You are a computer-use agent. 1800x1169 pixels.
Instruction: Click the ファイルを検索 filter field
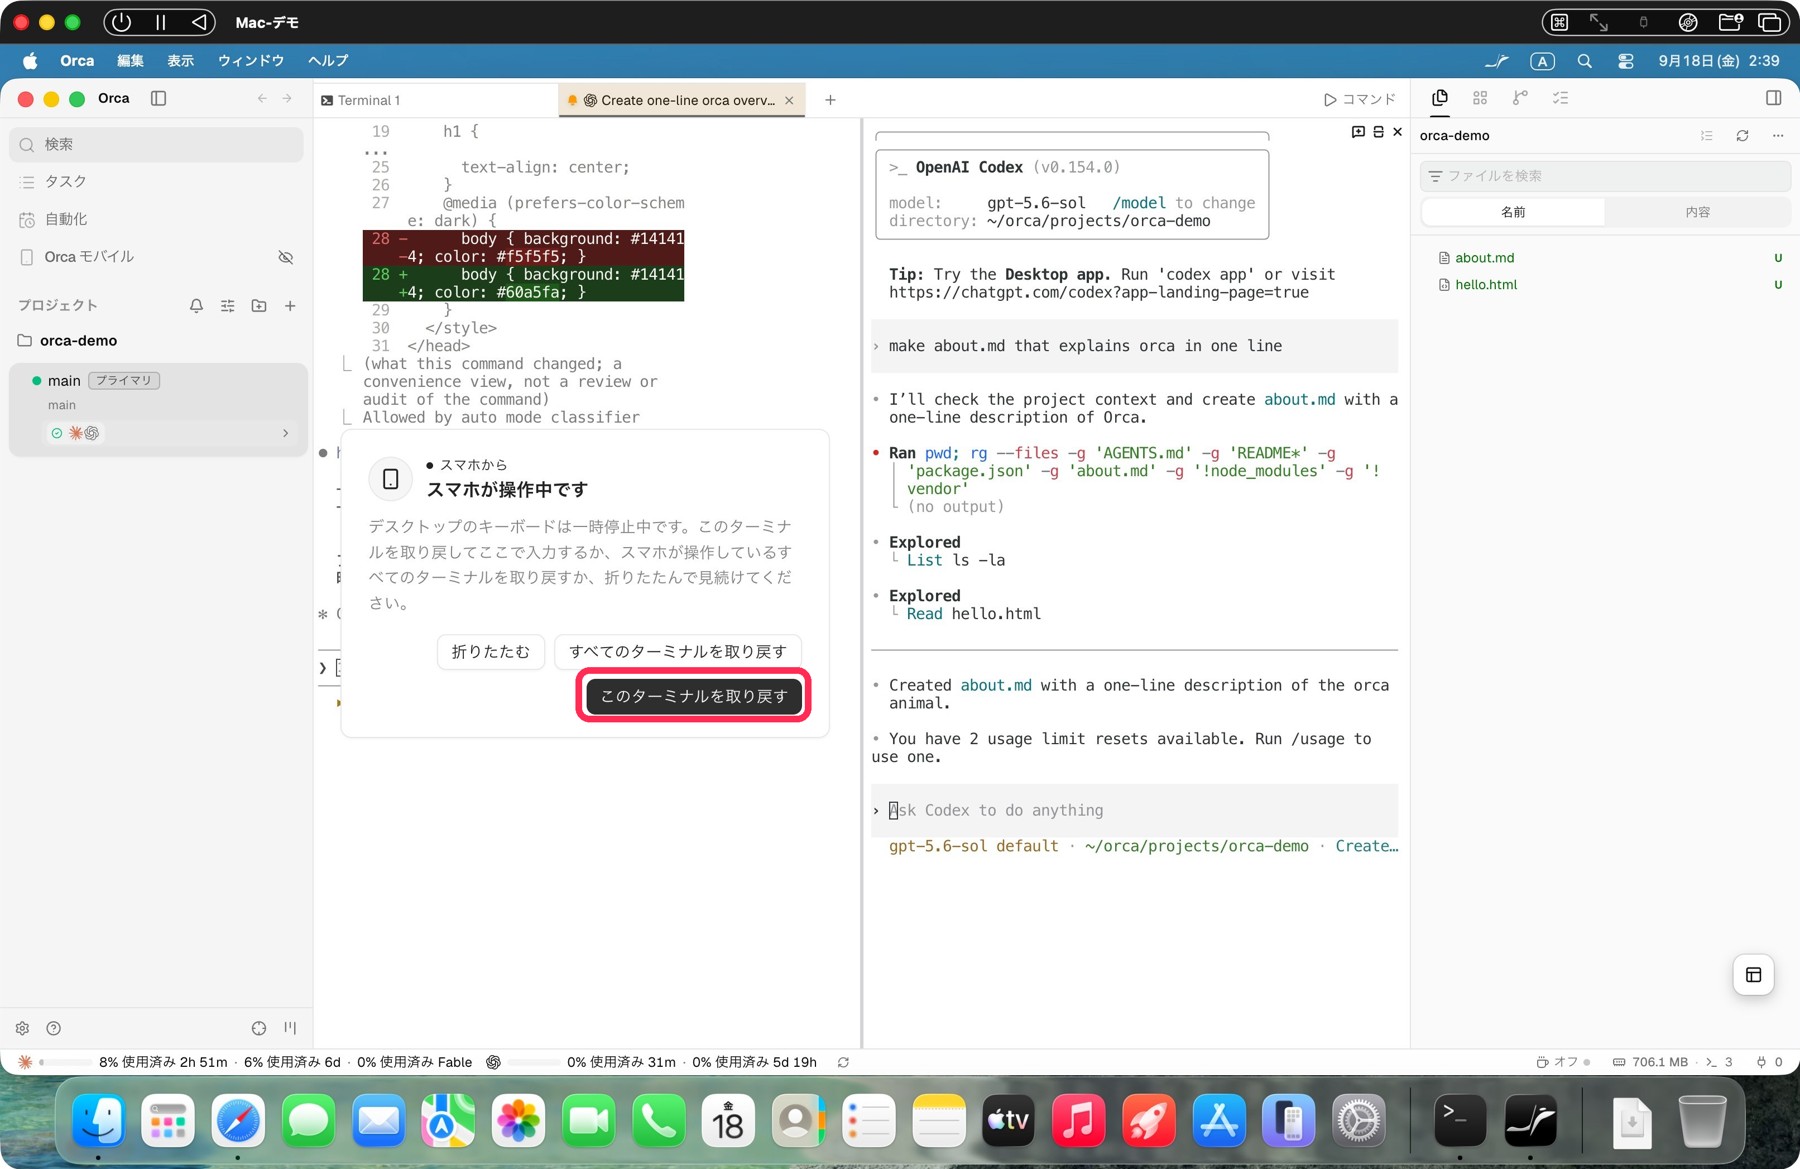1605,176
